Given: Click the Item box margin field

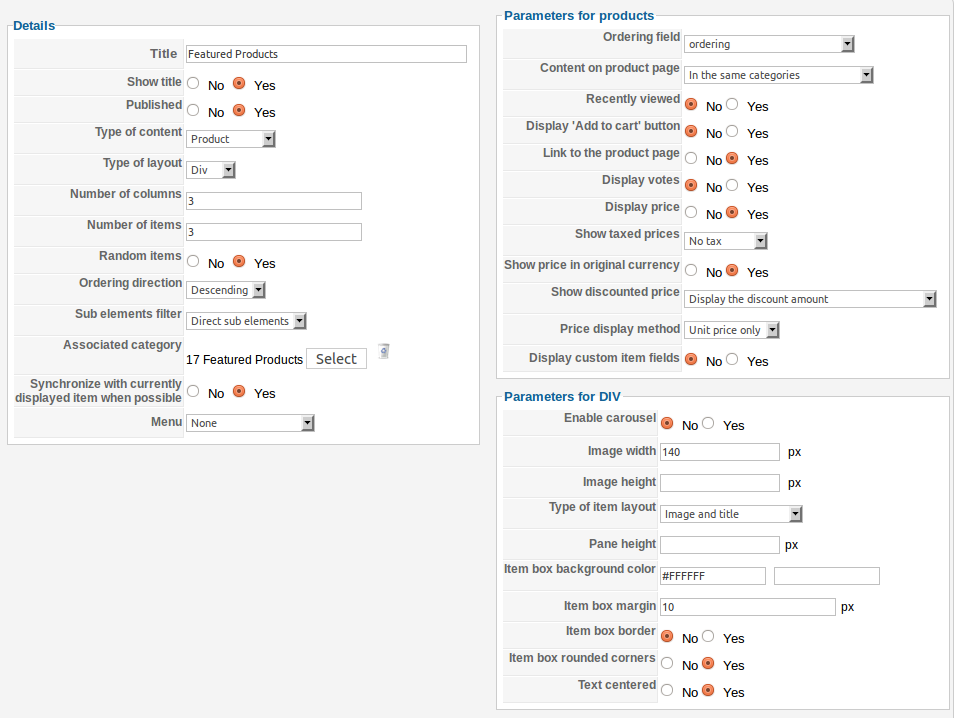Looking at the screenshot, I should click(747, 607).
